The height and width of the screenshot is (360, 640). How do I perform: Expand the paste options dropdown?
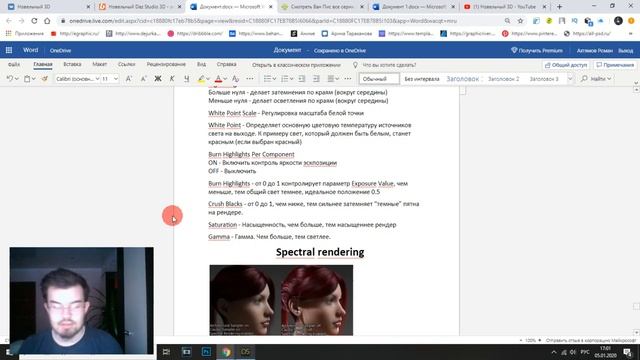point(33,79)
